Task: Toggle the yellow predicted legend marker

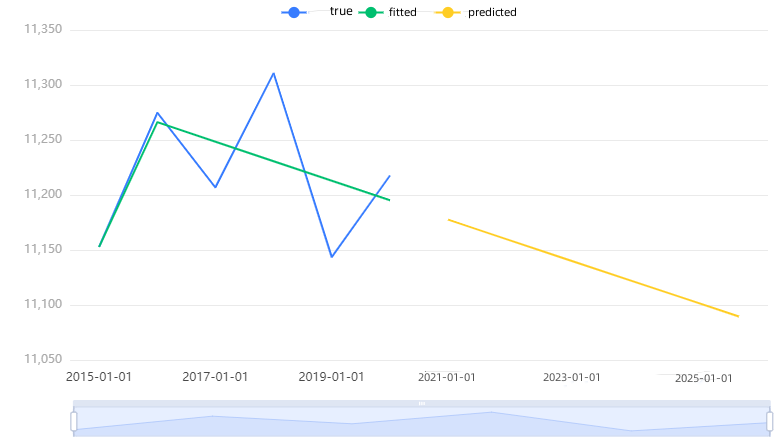Action: (x=447, y=12)
